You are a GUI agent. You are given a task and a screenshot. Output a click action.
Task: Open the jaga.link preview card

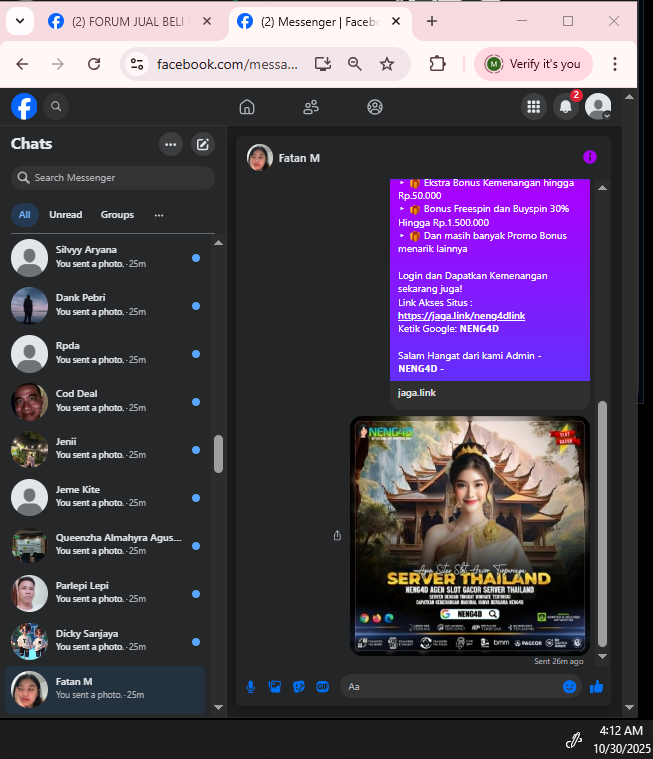[x=489, y=393]
